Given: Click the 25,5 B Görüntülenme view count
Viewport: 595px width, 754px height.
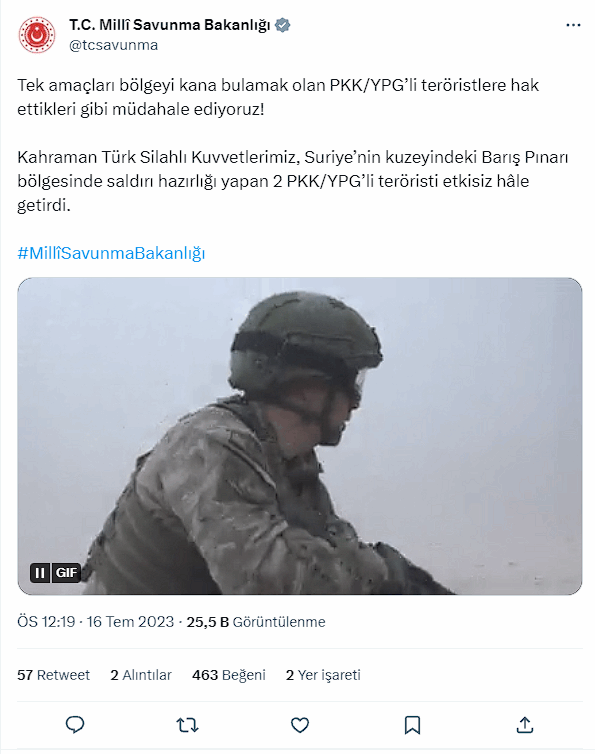Looking at the screenshot, I should pyautogui.click(x=256, y=622).
